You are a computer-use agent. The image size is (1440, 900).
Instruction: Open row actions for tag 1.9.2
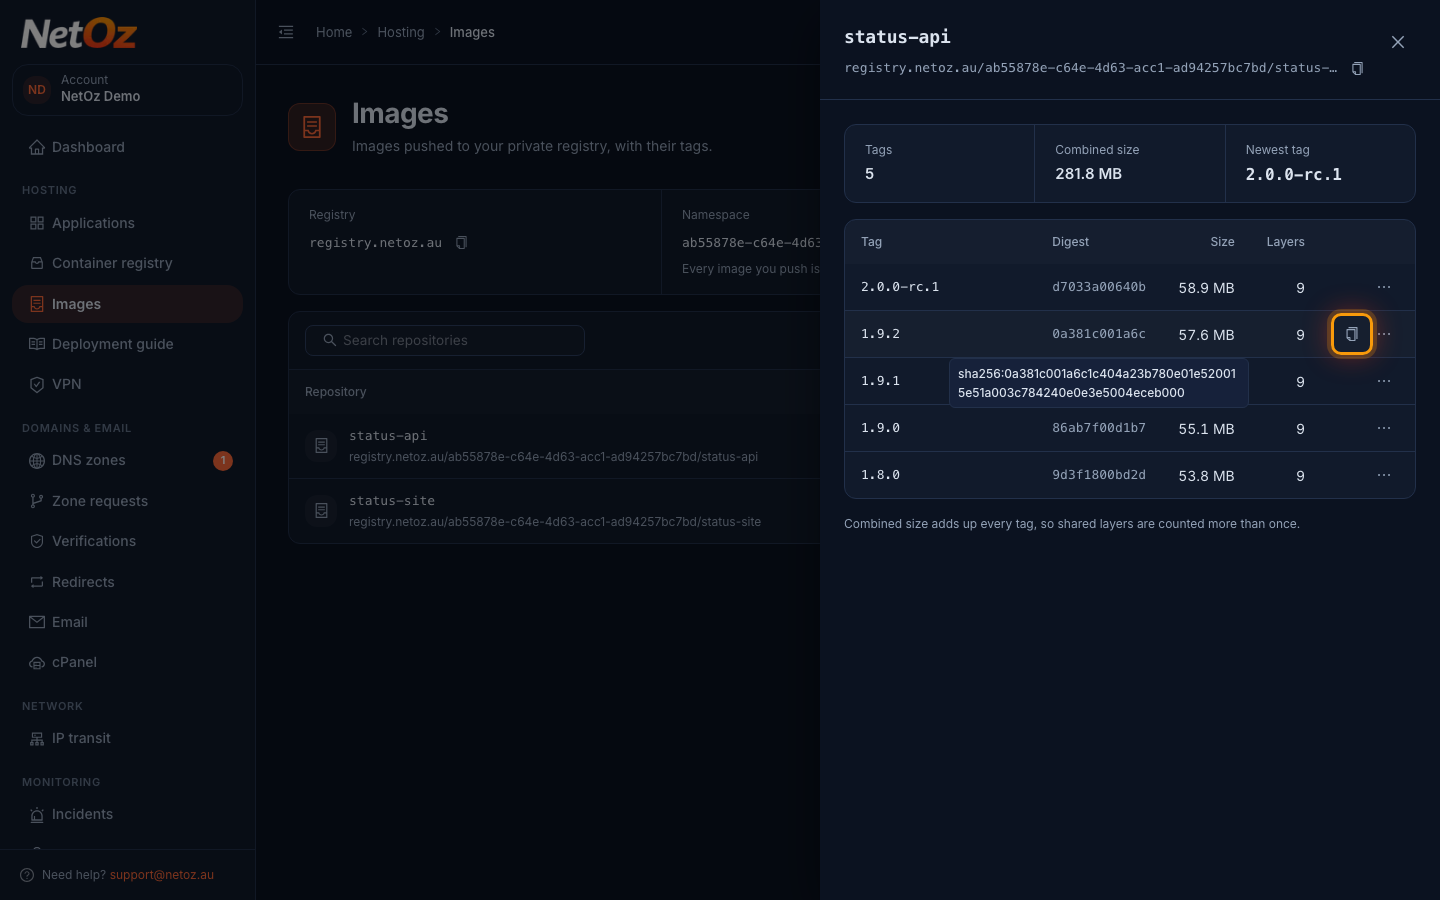(1385, 334)
